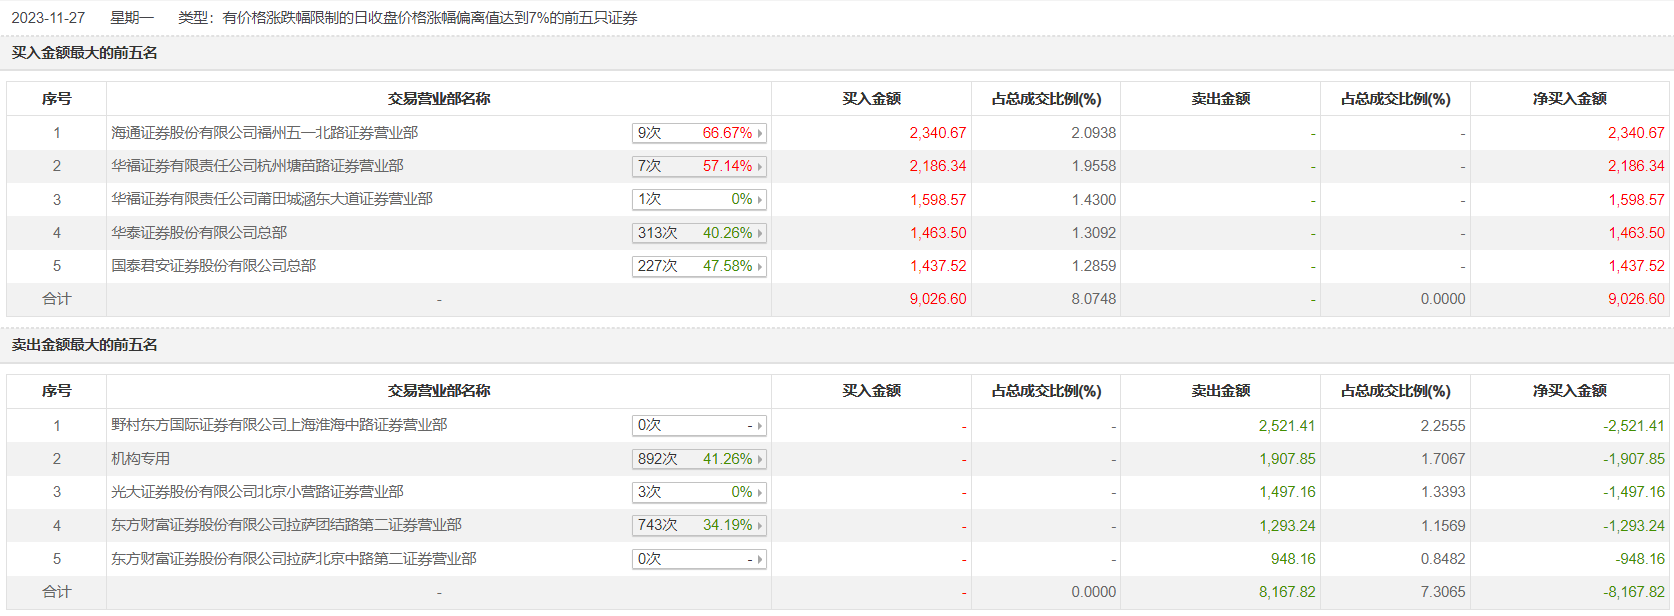The width and height of the screenshot is (1674, 616).
Task: Click the 买入金额最大的前五名 section title
Action: (85, 53)
